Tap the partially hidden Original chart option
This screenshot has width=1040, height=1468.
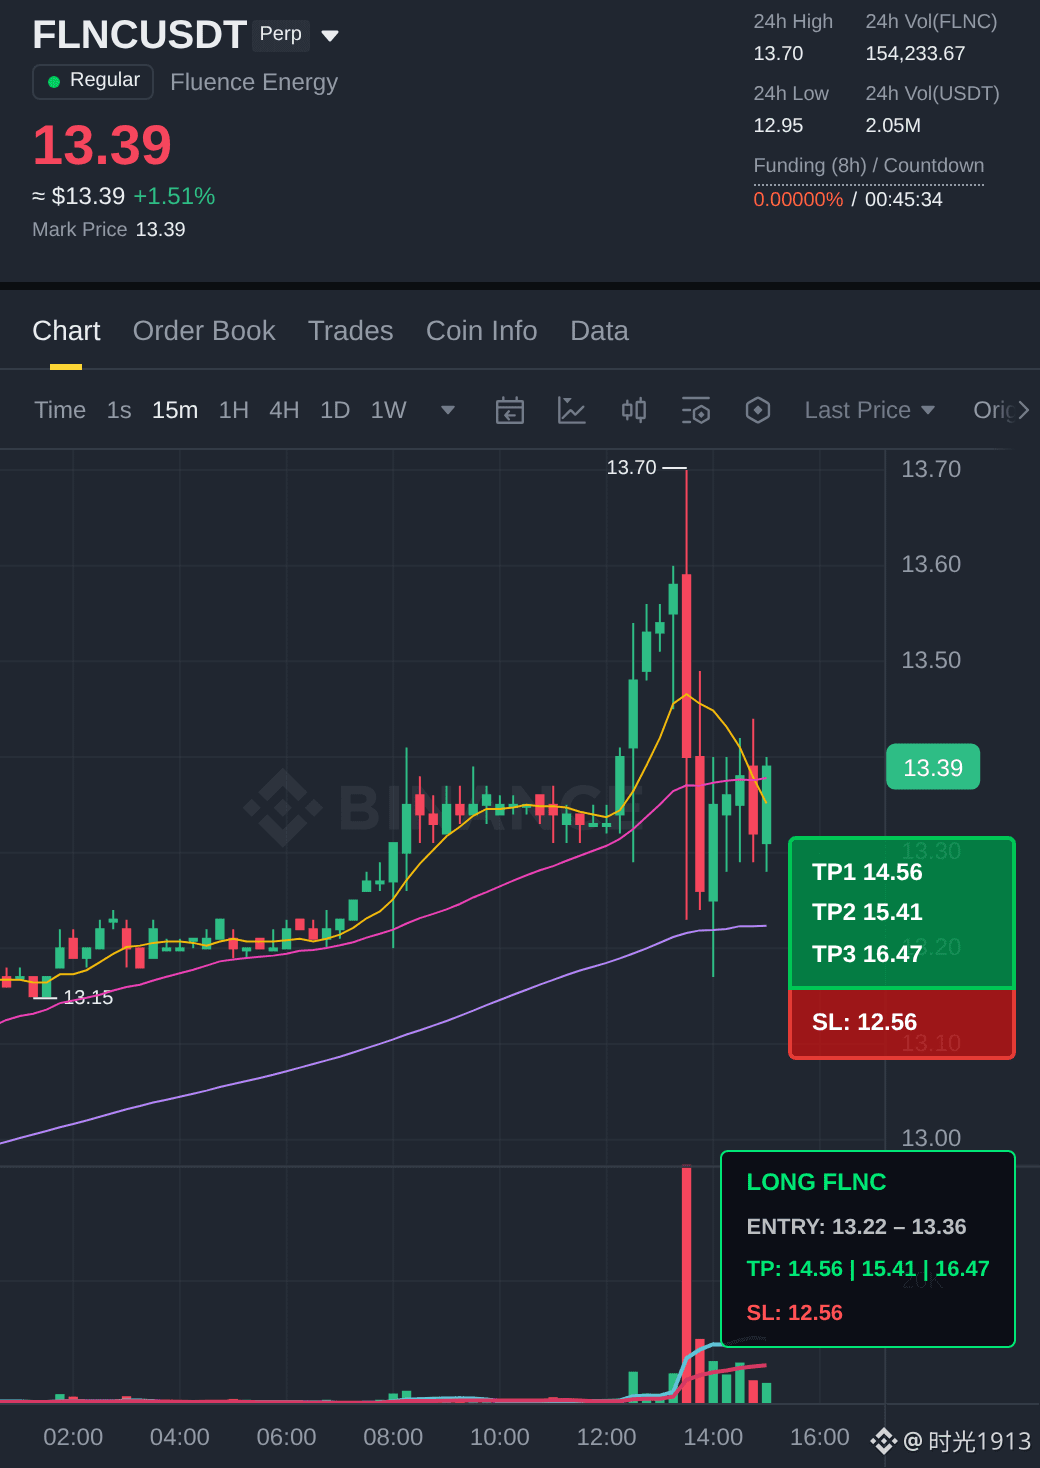993,410
